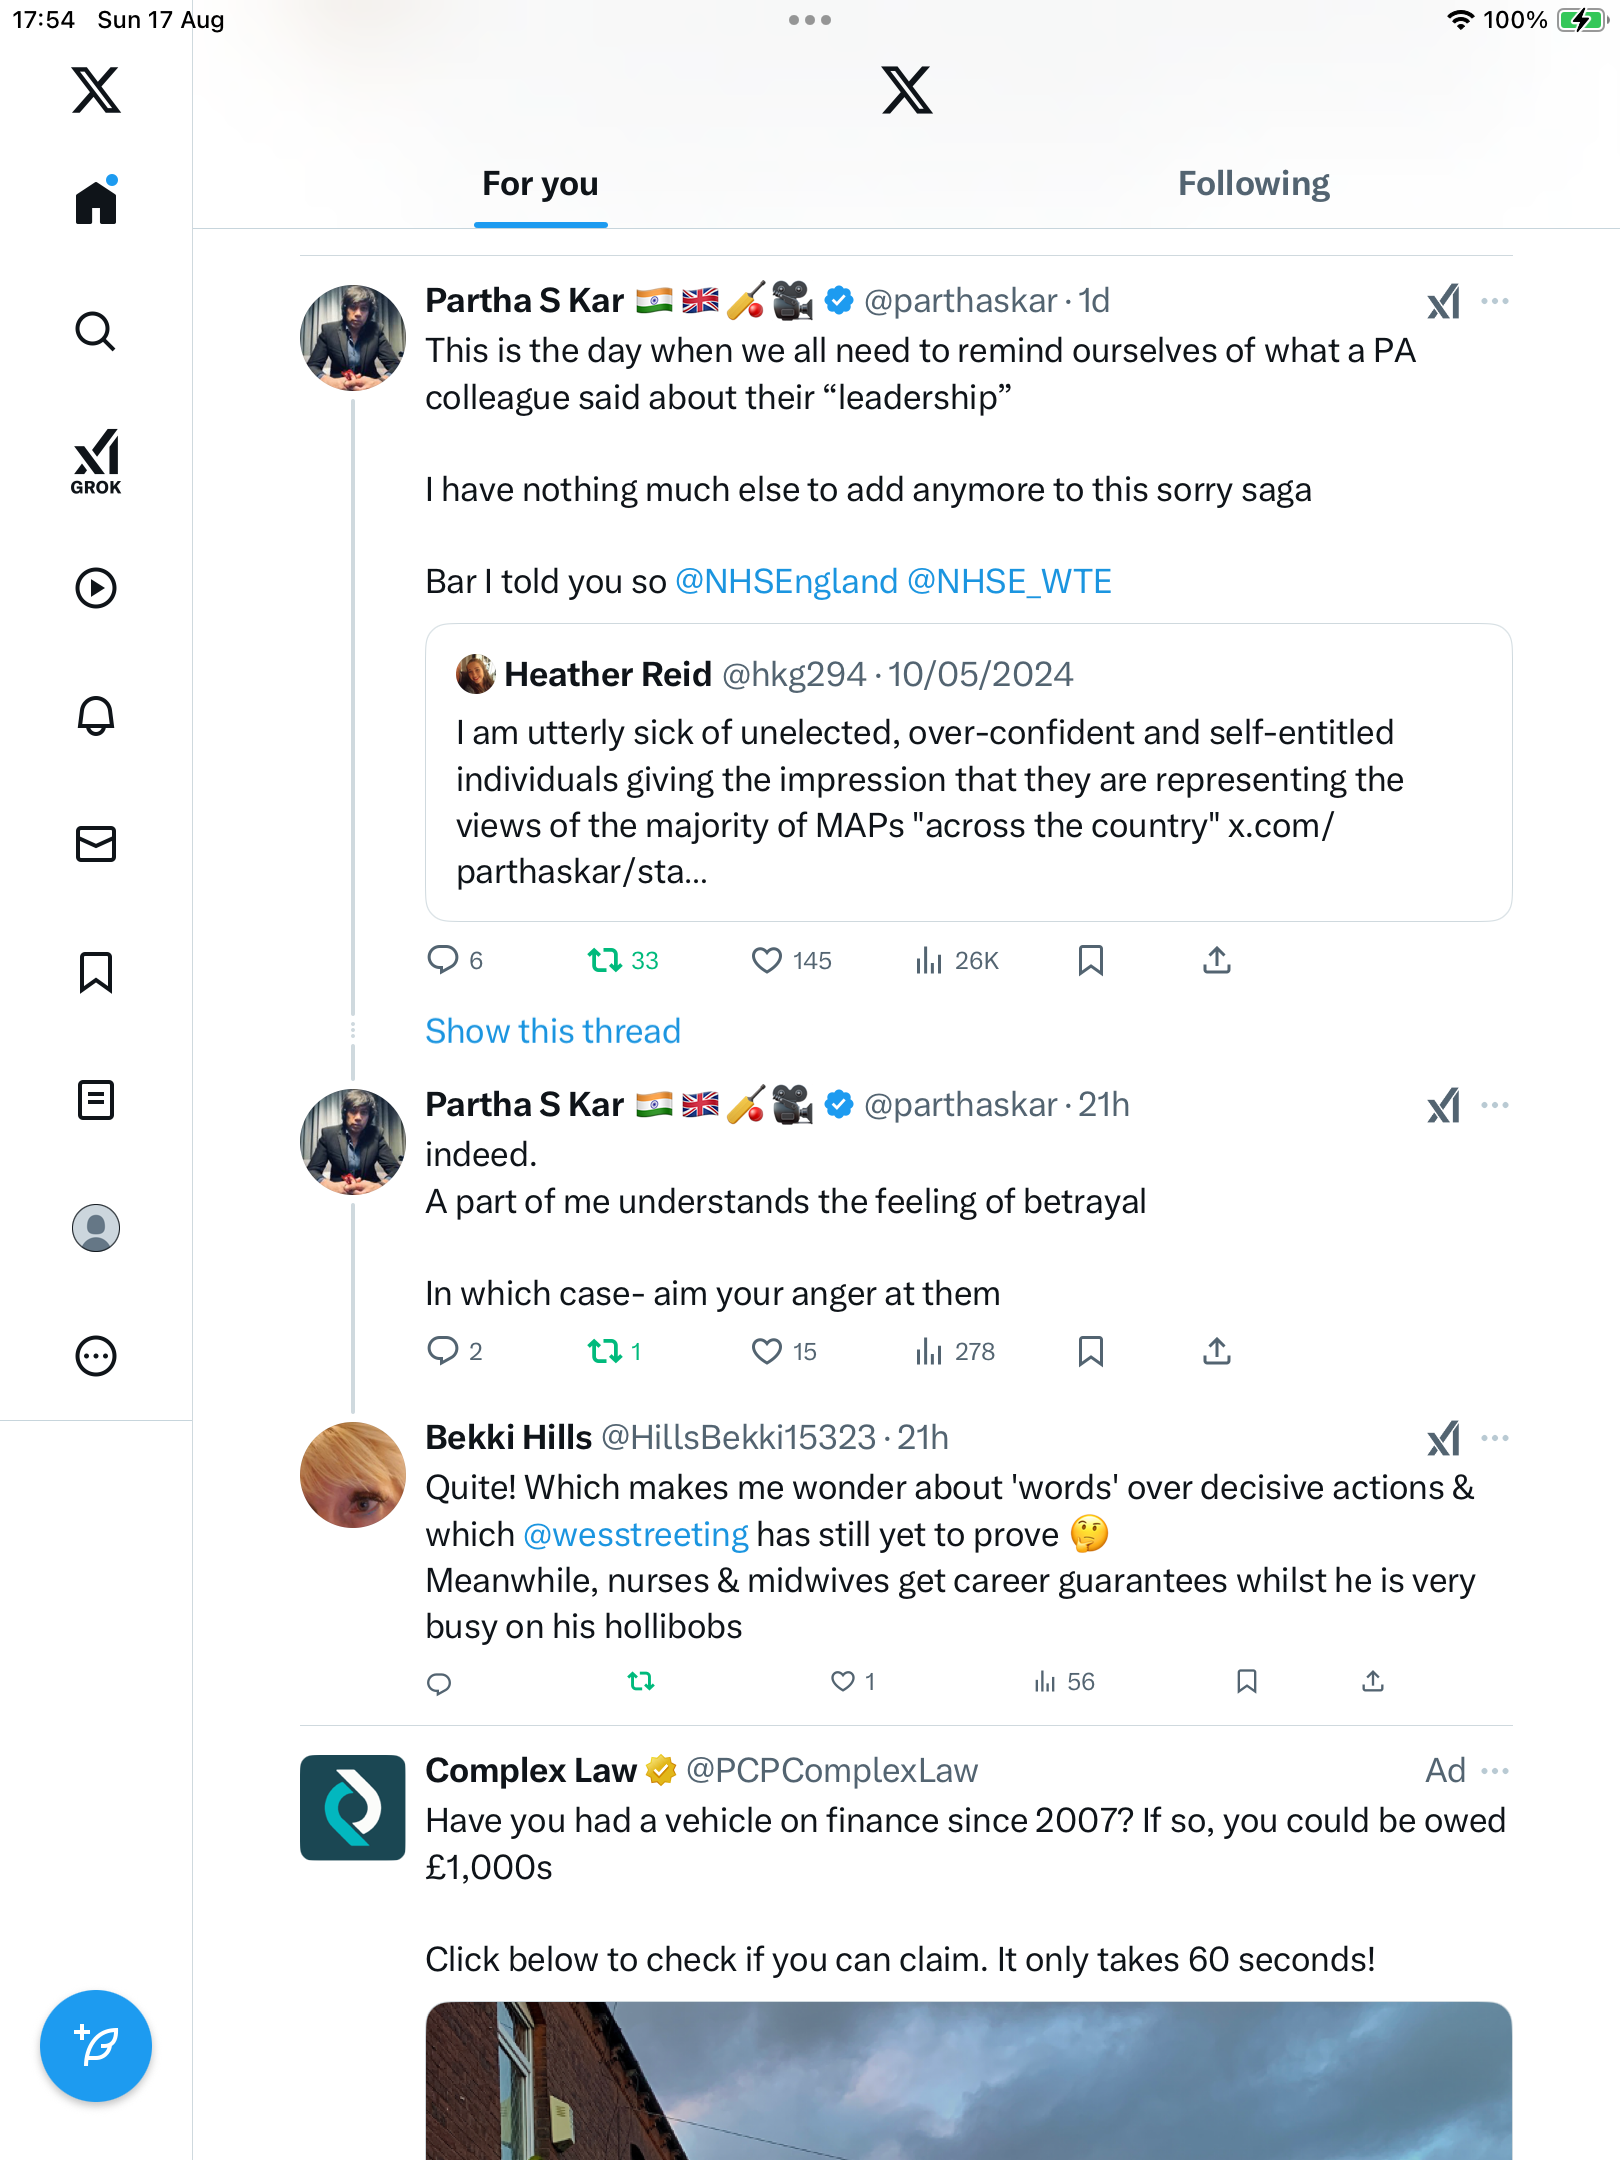Open the Lists icon in sidebar
This screenshot has width=1620, height=2160.
click(x=96, y=1100)
